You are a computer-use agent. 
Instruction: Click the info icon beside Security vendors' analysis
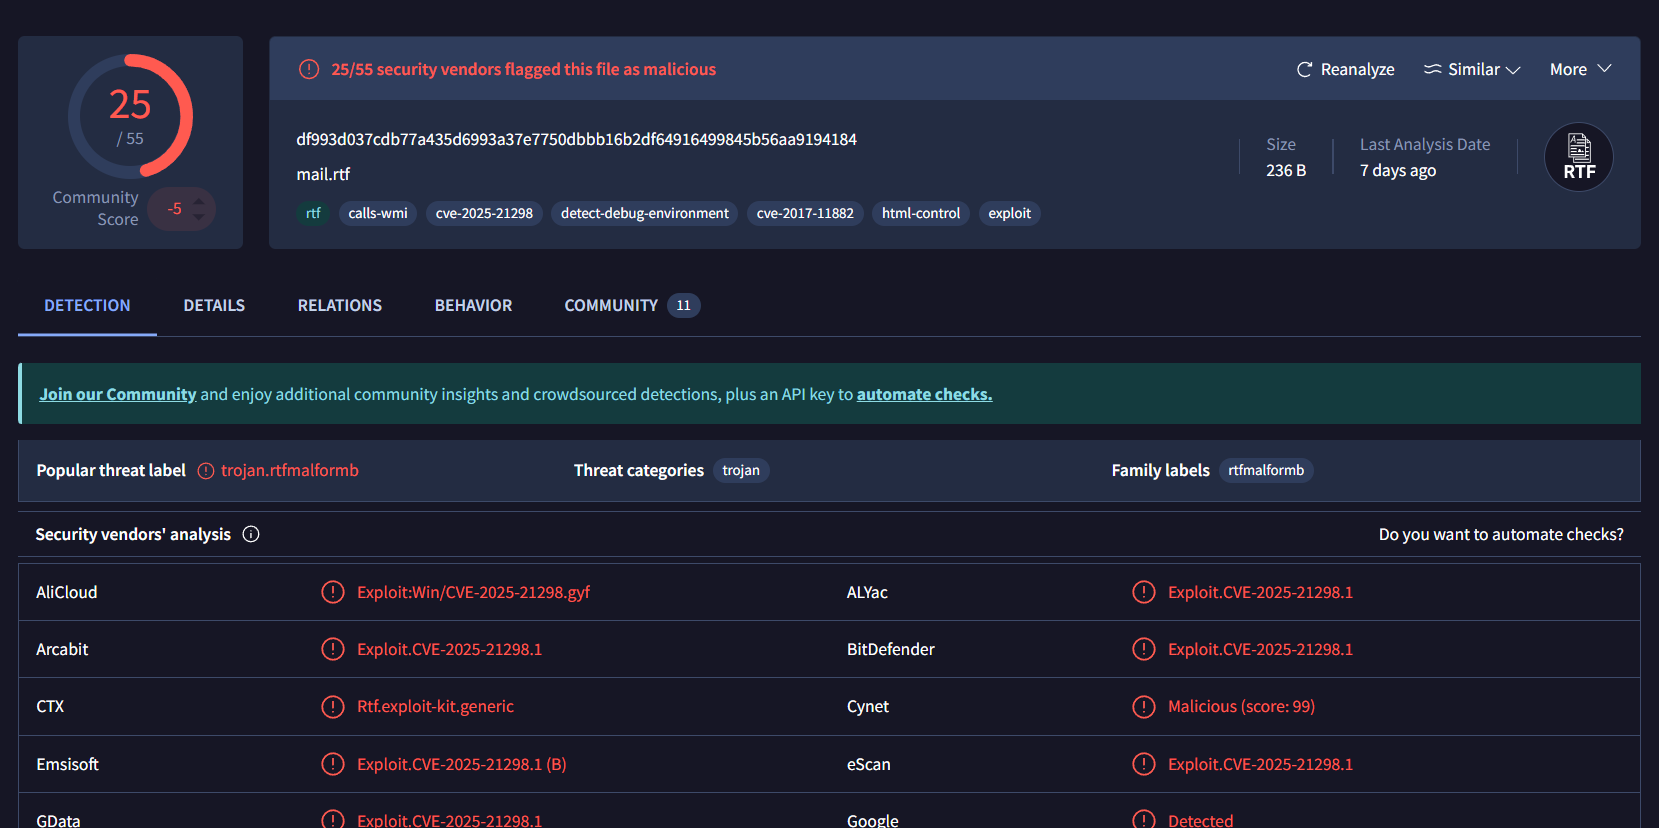pyautogui.click(x=251, y=534)
